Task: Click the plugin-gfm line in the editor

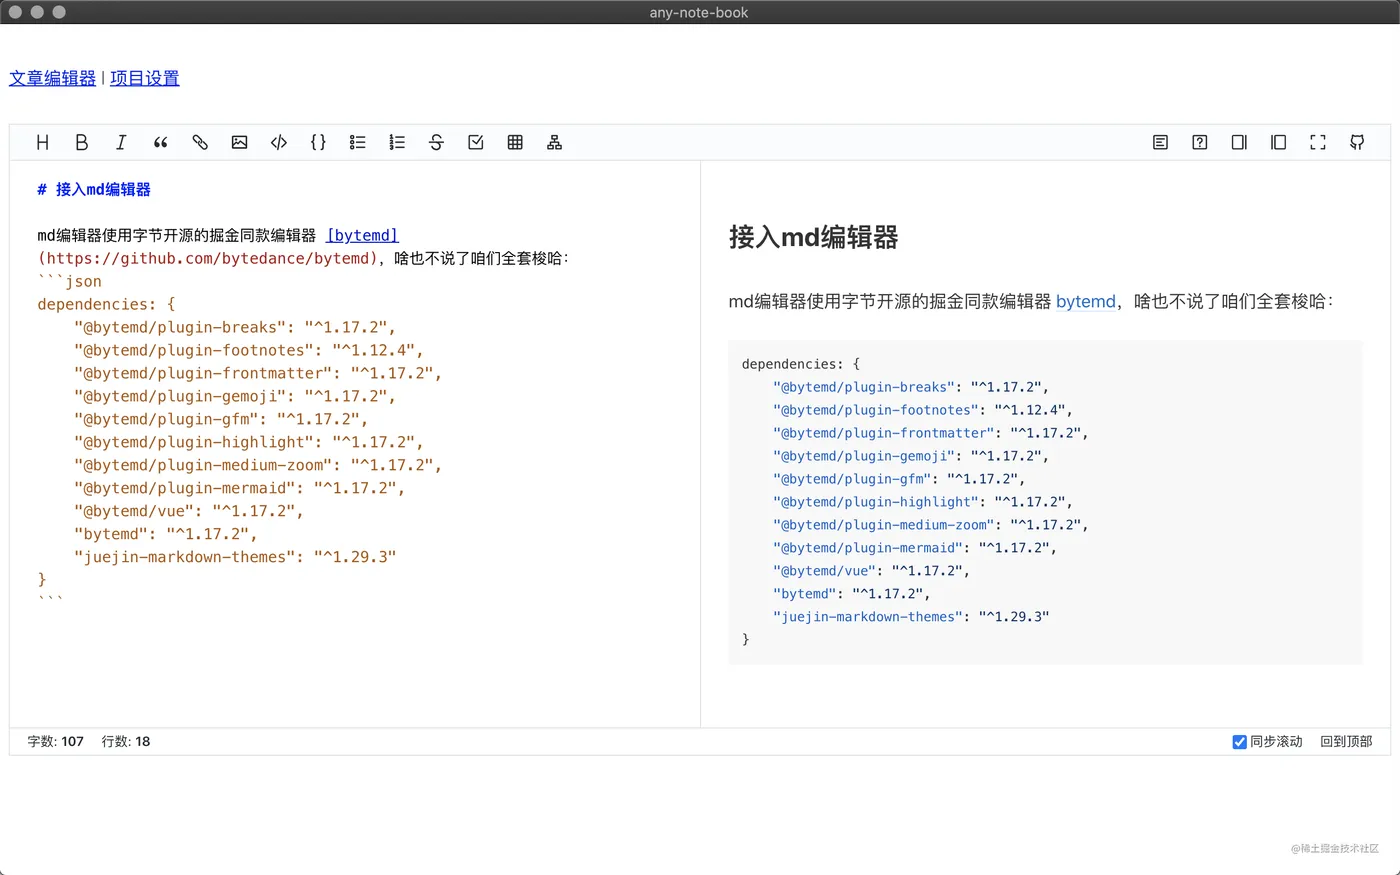Action: pyautogui.click(x=221, y=419)
